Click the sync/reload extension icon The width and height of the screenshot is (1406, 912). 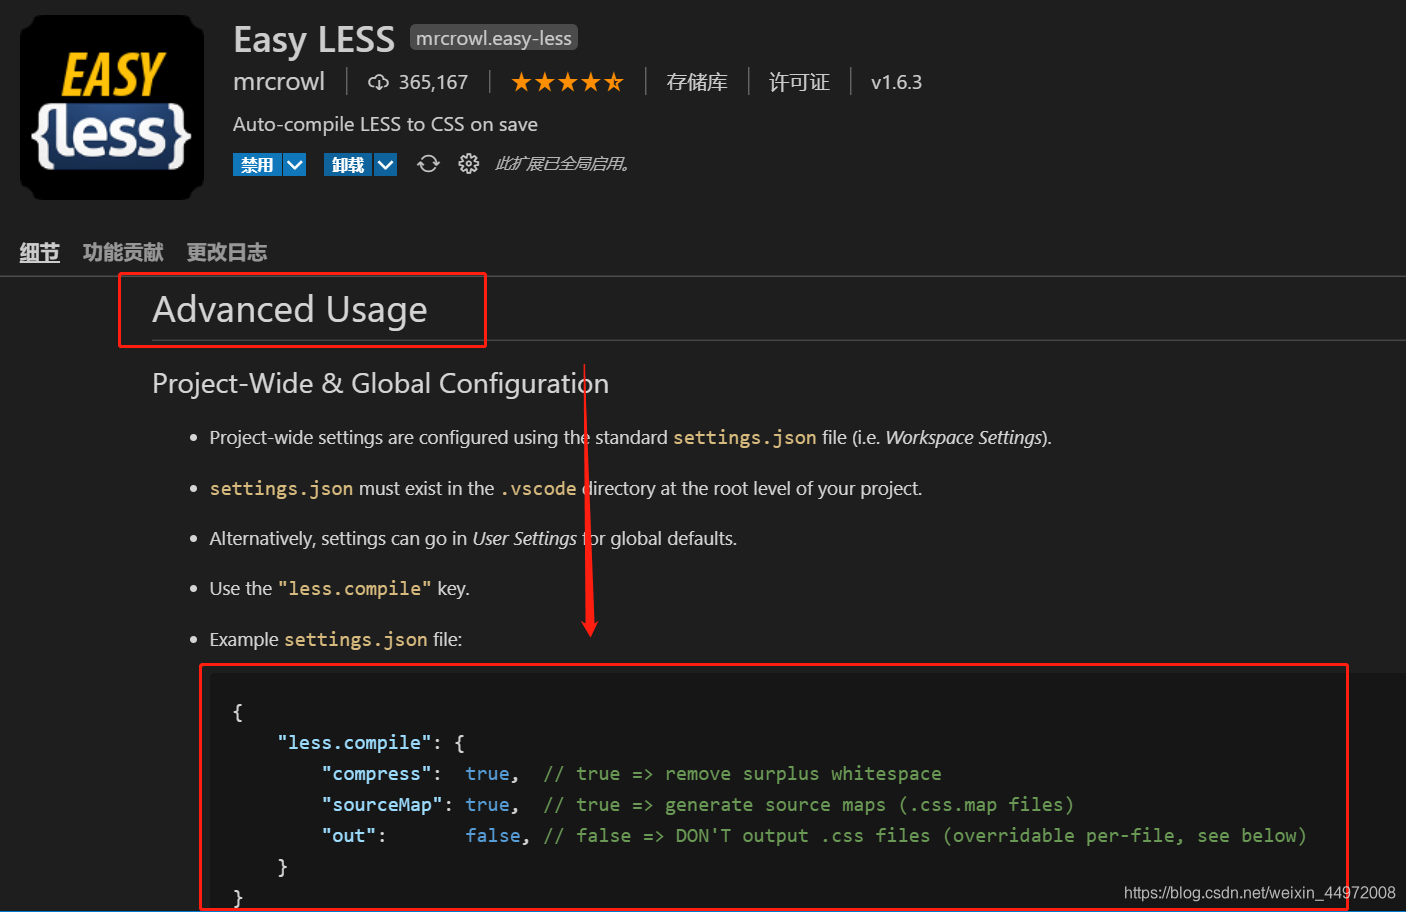click(x=428, y=164)
